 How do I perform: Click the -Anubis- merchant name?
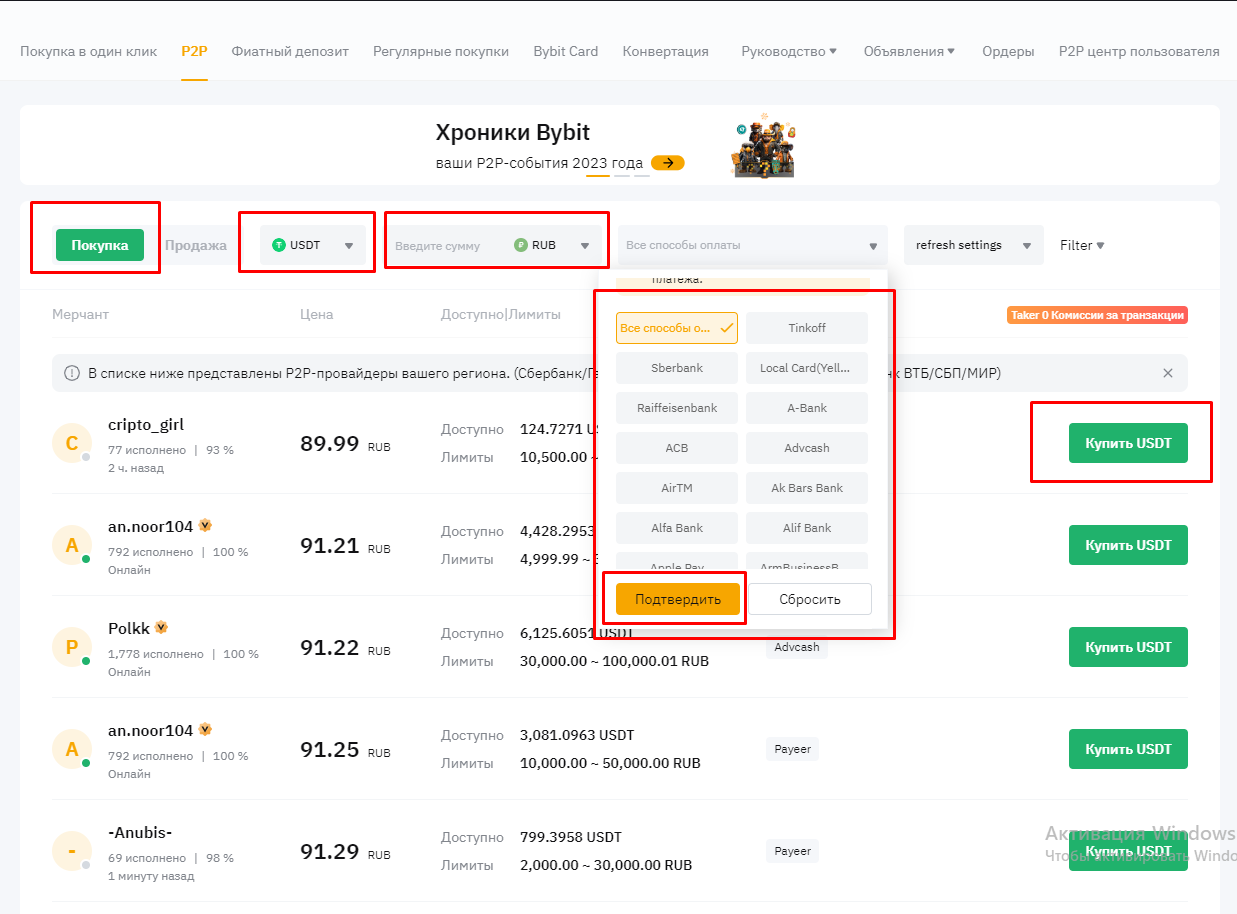coord(140,832)
